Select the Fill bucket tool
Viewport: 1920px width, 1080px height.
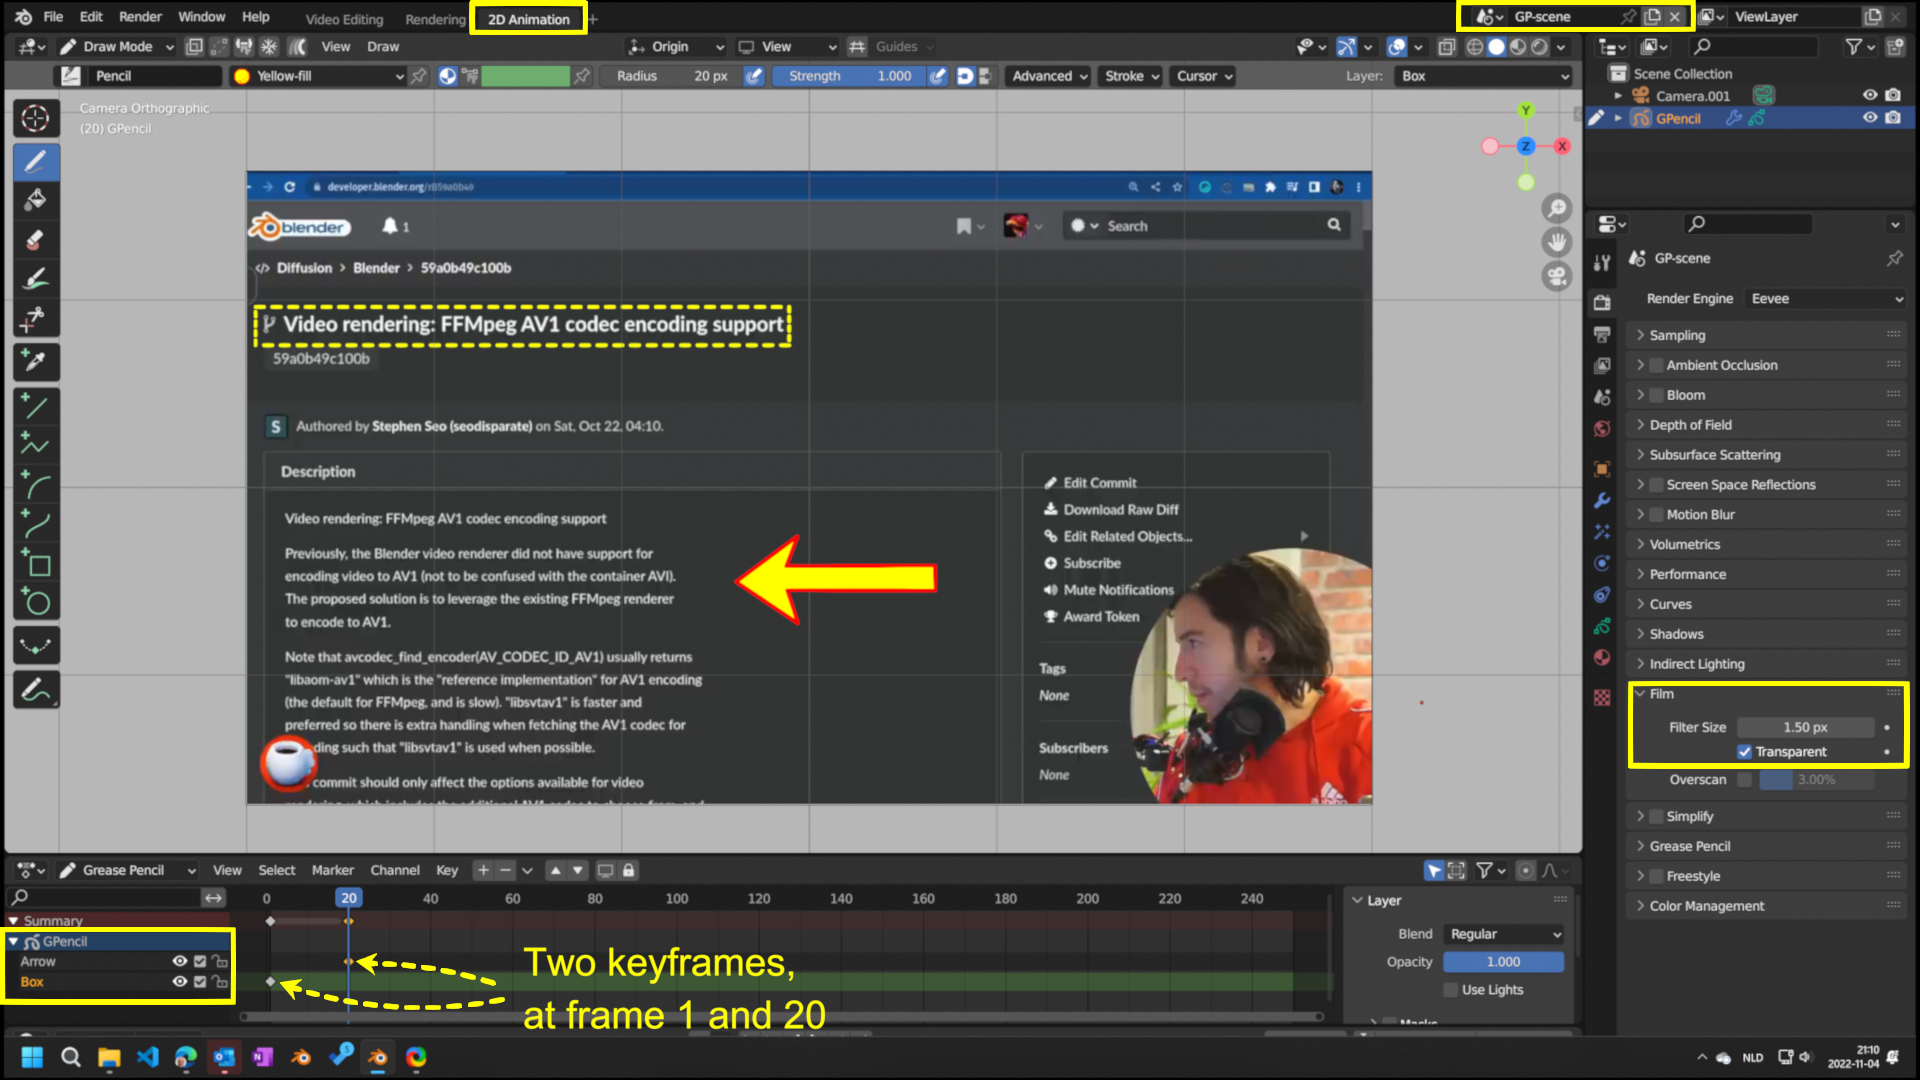[x=36, y=200]
